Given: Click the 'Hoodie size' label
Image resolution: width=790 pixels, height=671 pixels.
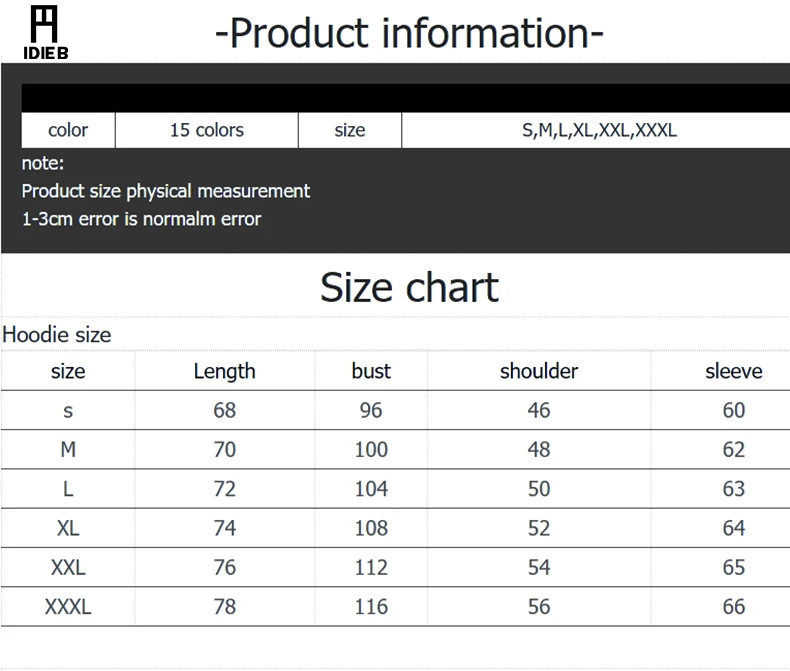Looking at the screenshot, I should pos(57,334).
